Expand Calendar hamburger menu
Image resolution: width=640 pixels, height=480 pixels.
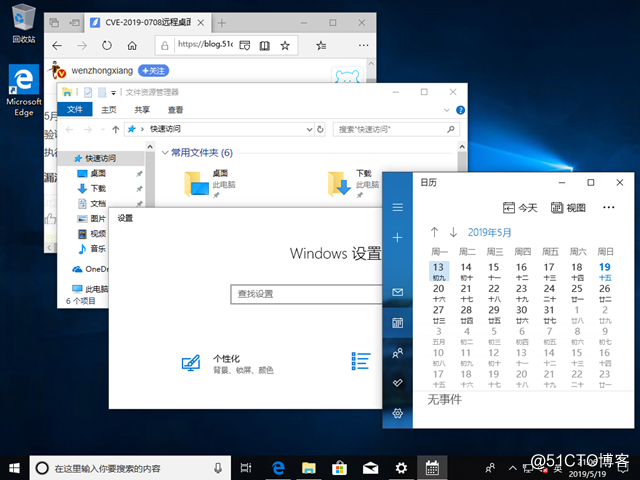398,207
